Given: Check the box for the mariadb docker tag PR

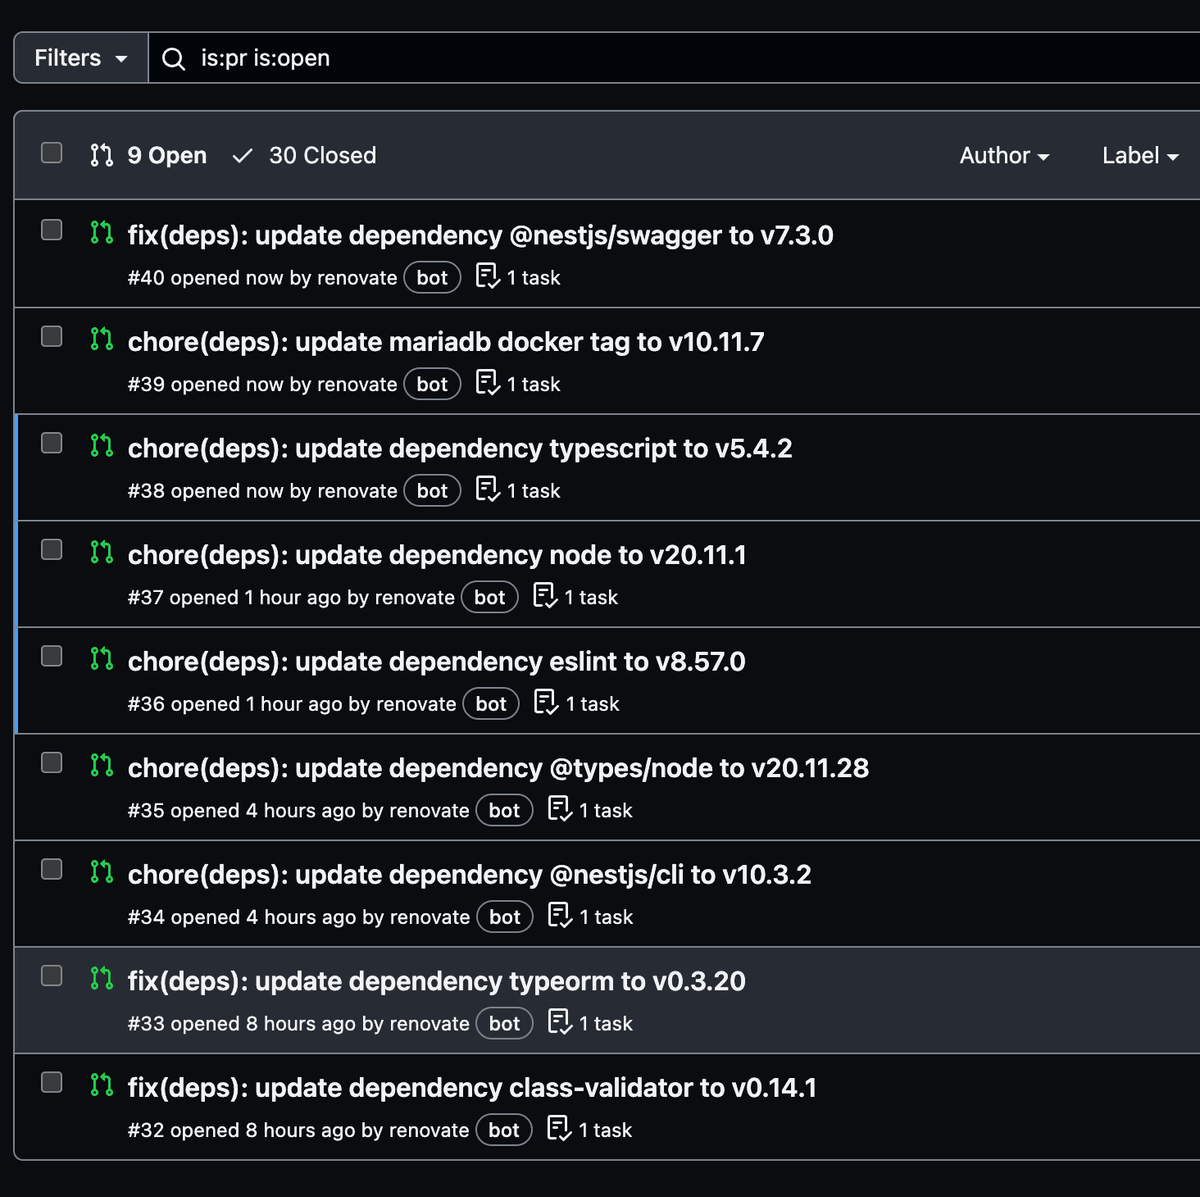Looking at the screenshot, I should 52,337.
